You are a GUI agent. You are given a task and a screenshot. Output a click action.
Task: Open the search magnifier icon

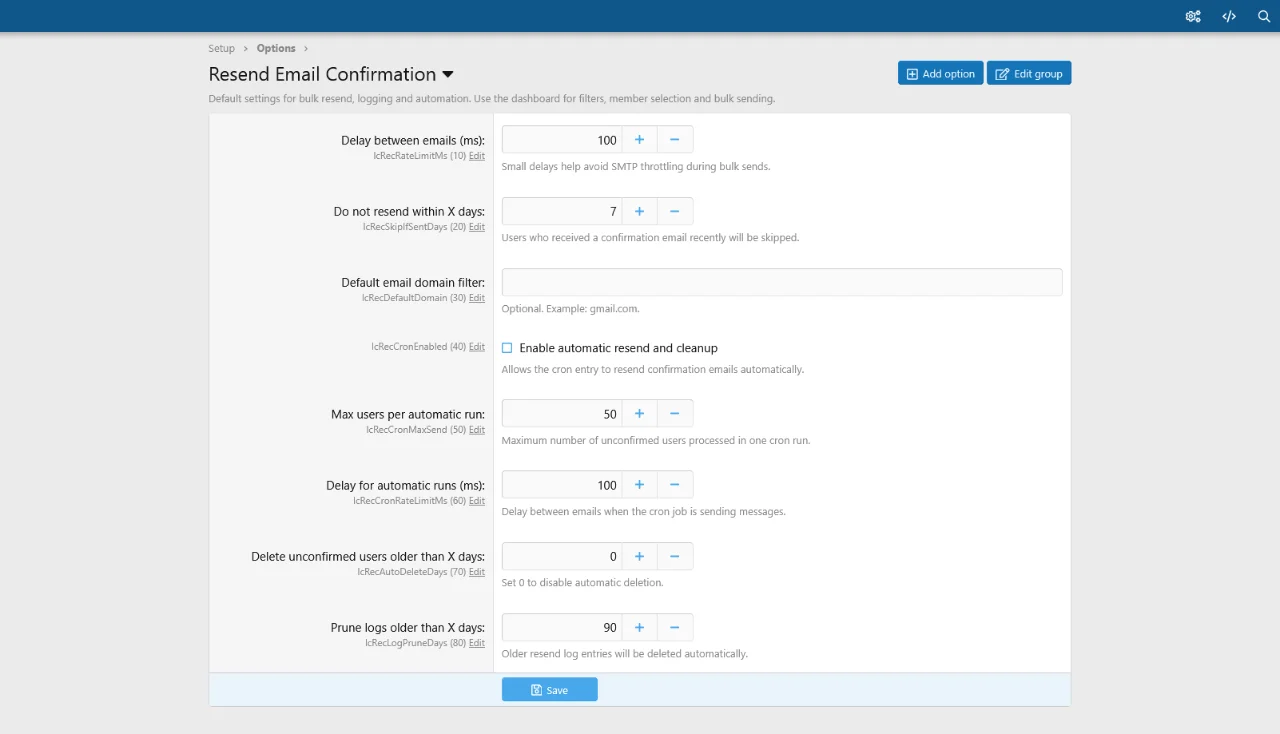(x=1264, y=16)
